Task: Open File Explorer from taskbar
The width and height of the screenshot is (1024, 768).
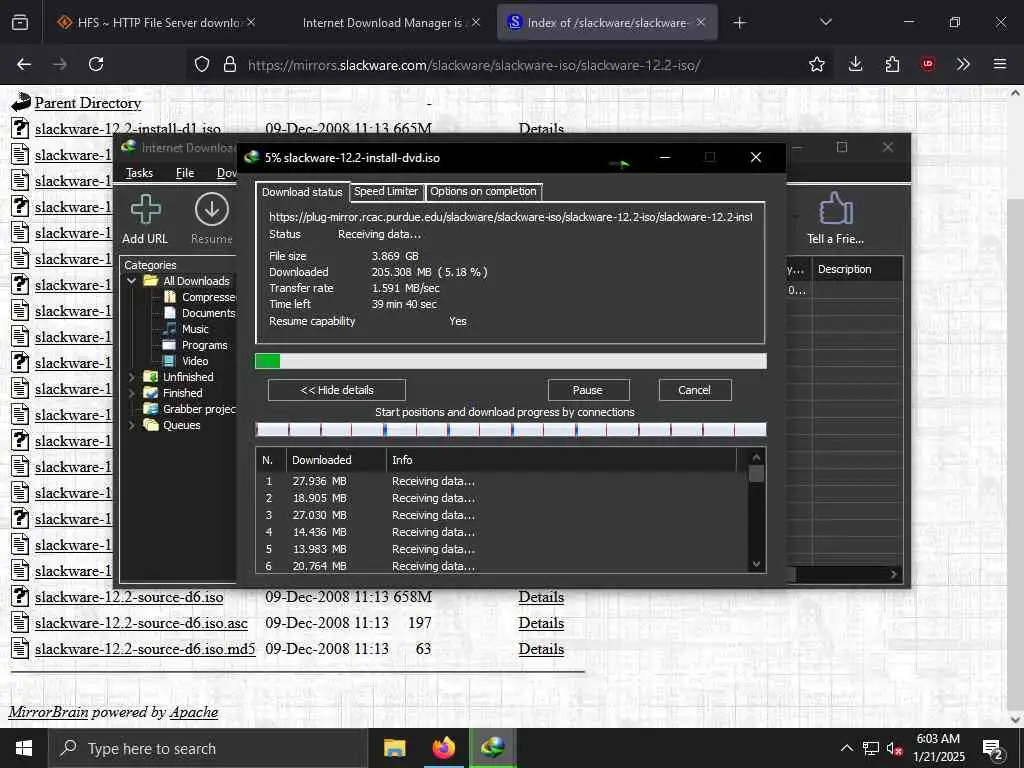Action: pos(394,748)
